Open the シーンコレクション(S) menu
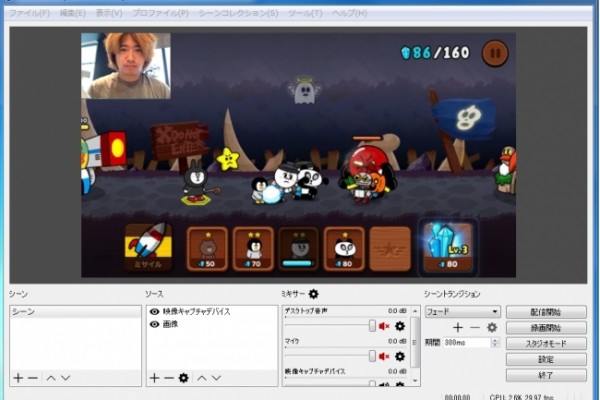 point(238,13)
